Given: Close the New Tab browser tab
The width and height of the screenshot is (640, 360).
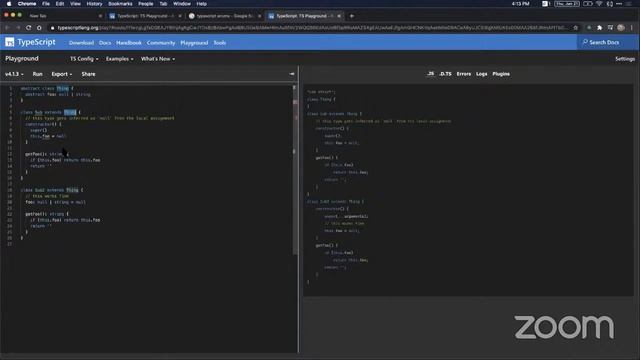Looking at the screenshot, I should coord(100,16).
